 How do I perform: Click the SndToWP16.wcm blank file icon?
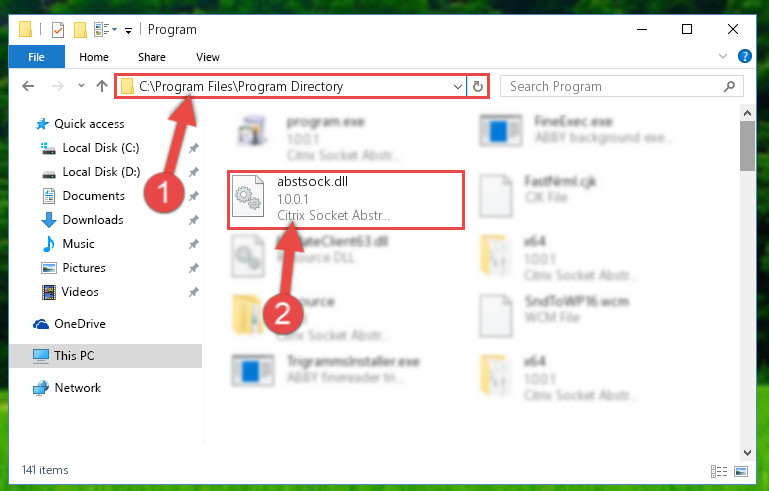496,316
